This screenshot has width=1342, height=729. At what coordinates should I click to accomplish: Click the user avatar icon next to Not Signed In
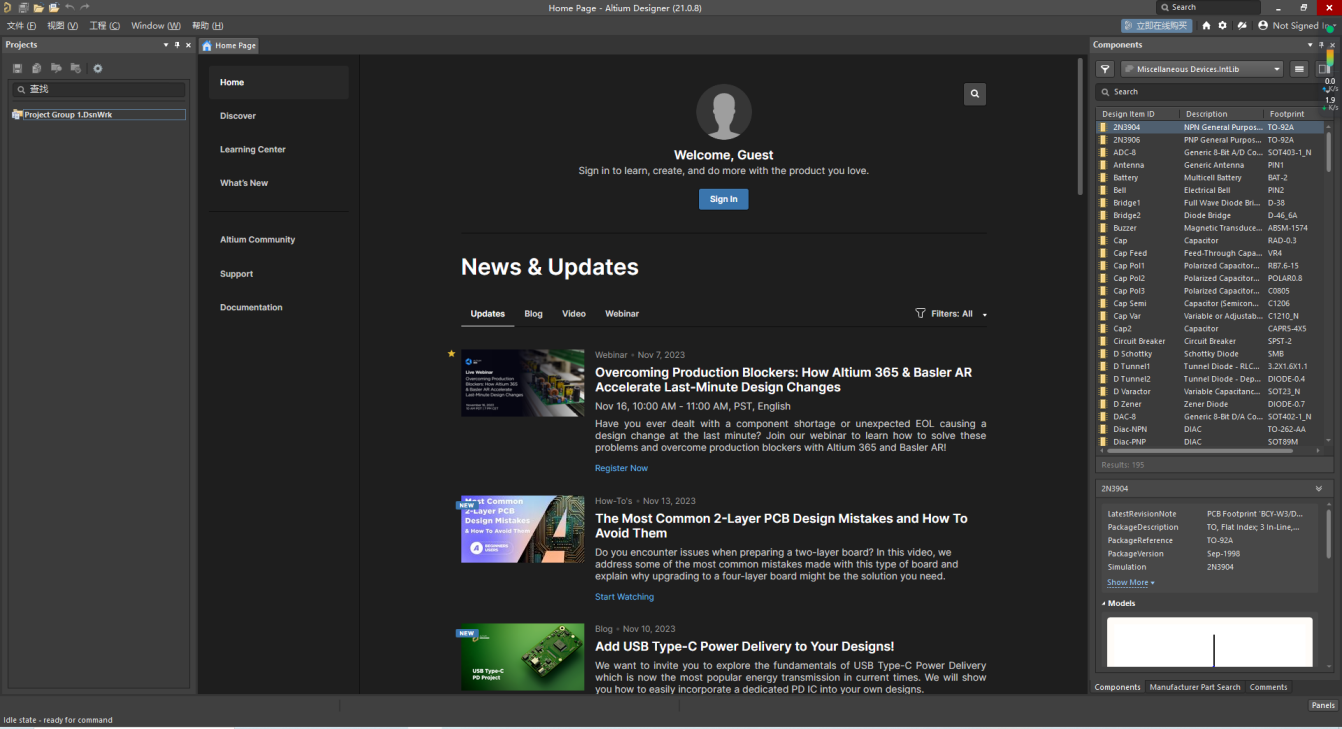[1263, 25]
